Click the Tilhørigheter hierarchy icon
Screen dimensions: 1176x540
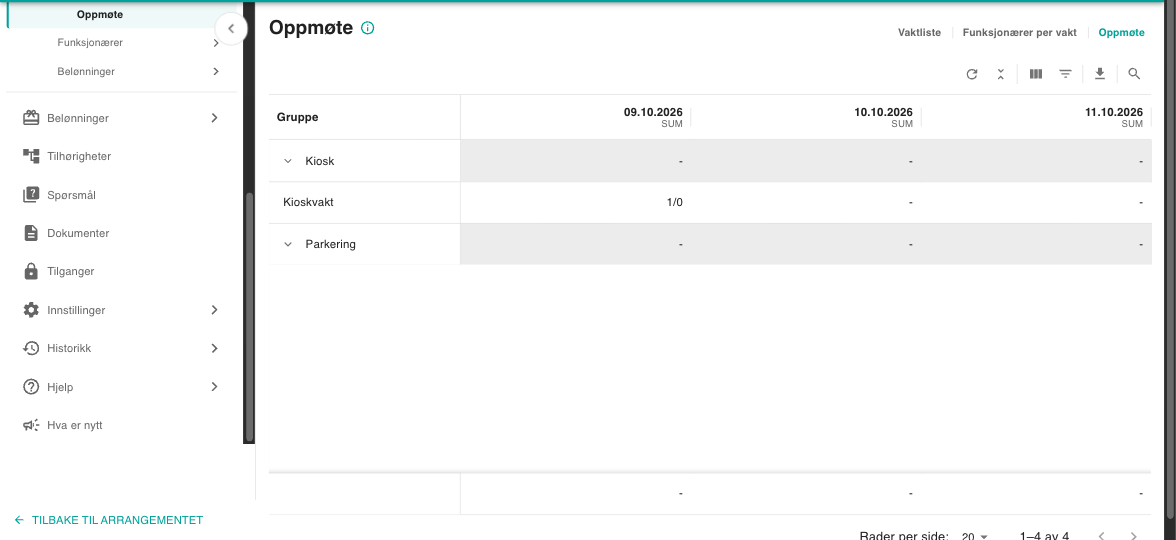click(31, 156)
